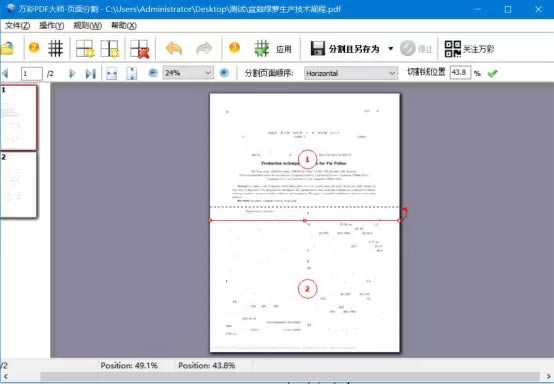
Task: Open the 操作 menu
Action: [51, 25]
